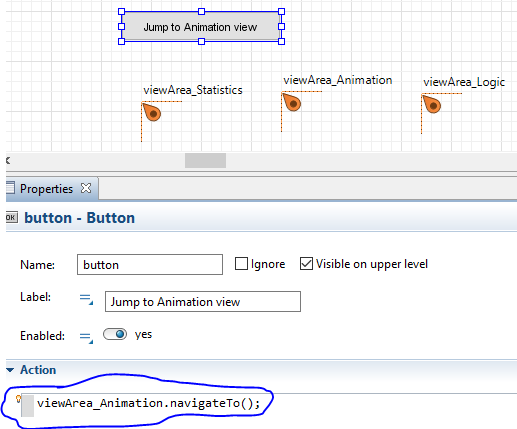Viewport: 517px width, 429px height.
Task: Select the viewArea_Logic label text
Action: point(464,82)
